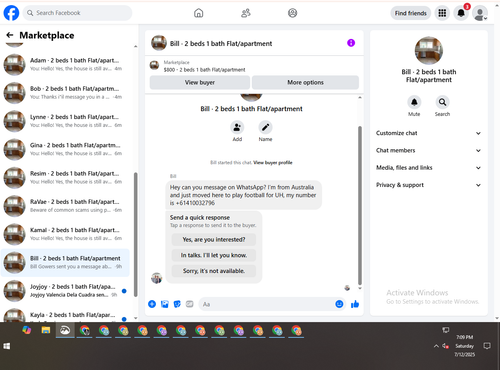This screenshot has width=500, height=370.
Task: Open Windows Start button
Action: pyautogui.click(x=6, y=346)
